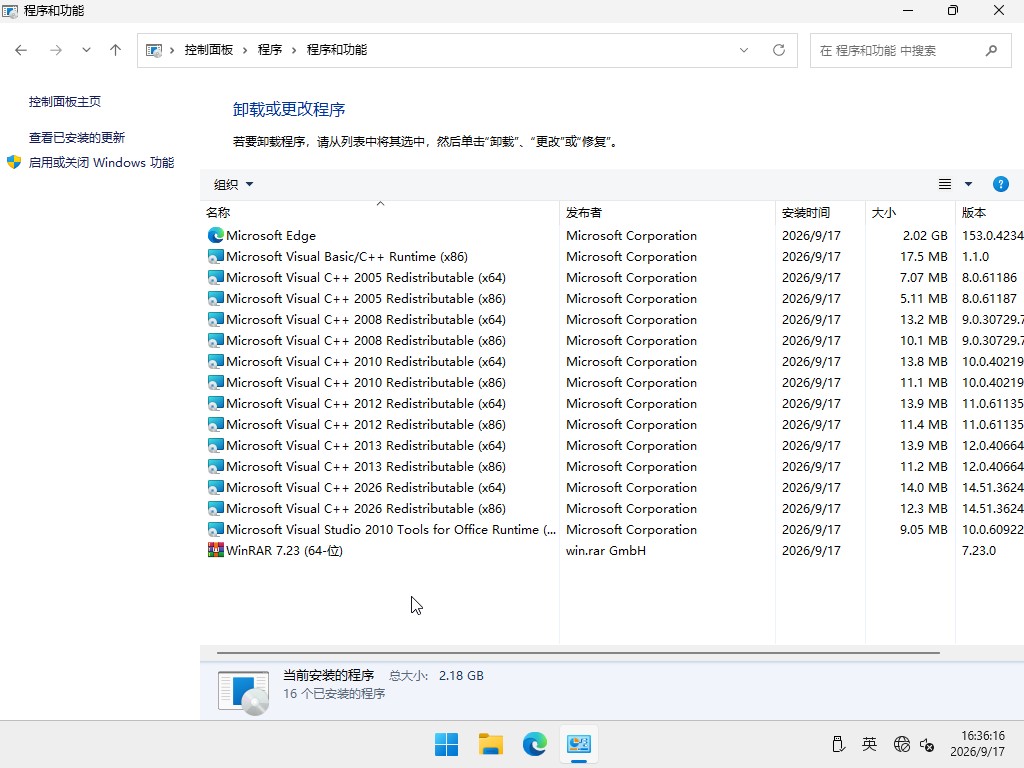This screenshot has height=768, width=1024.
Task: Open the clock showing 16:36:16
Action: (977, 744)
